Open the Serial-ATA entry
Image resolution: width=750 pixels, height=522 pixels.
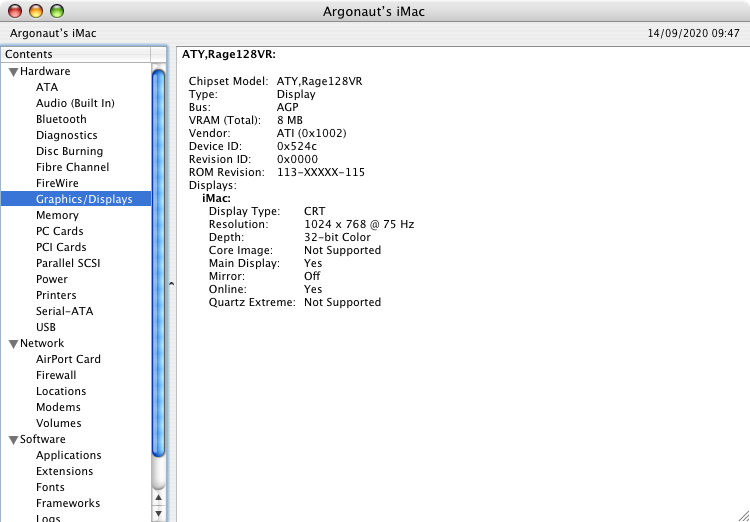[x=64, y=311]
